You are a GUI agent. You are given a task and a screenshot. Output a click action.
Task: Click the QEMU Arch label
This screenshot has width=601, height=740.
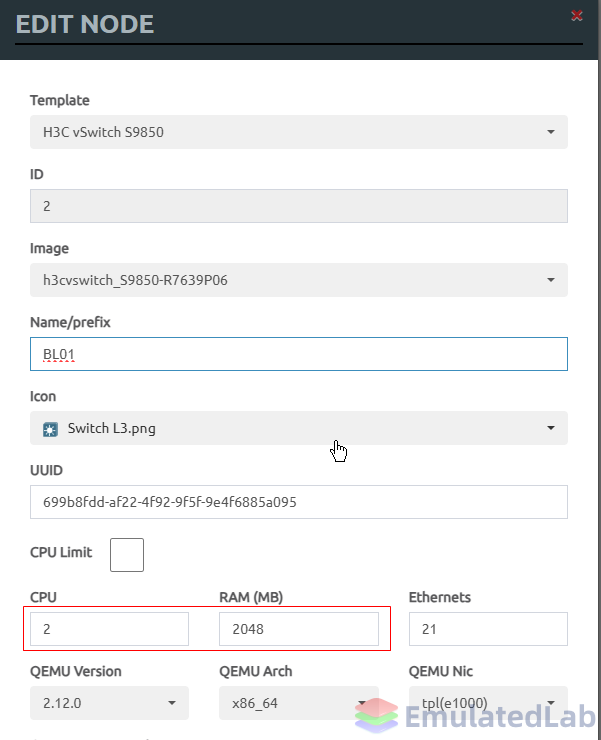coord(256,671)
